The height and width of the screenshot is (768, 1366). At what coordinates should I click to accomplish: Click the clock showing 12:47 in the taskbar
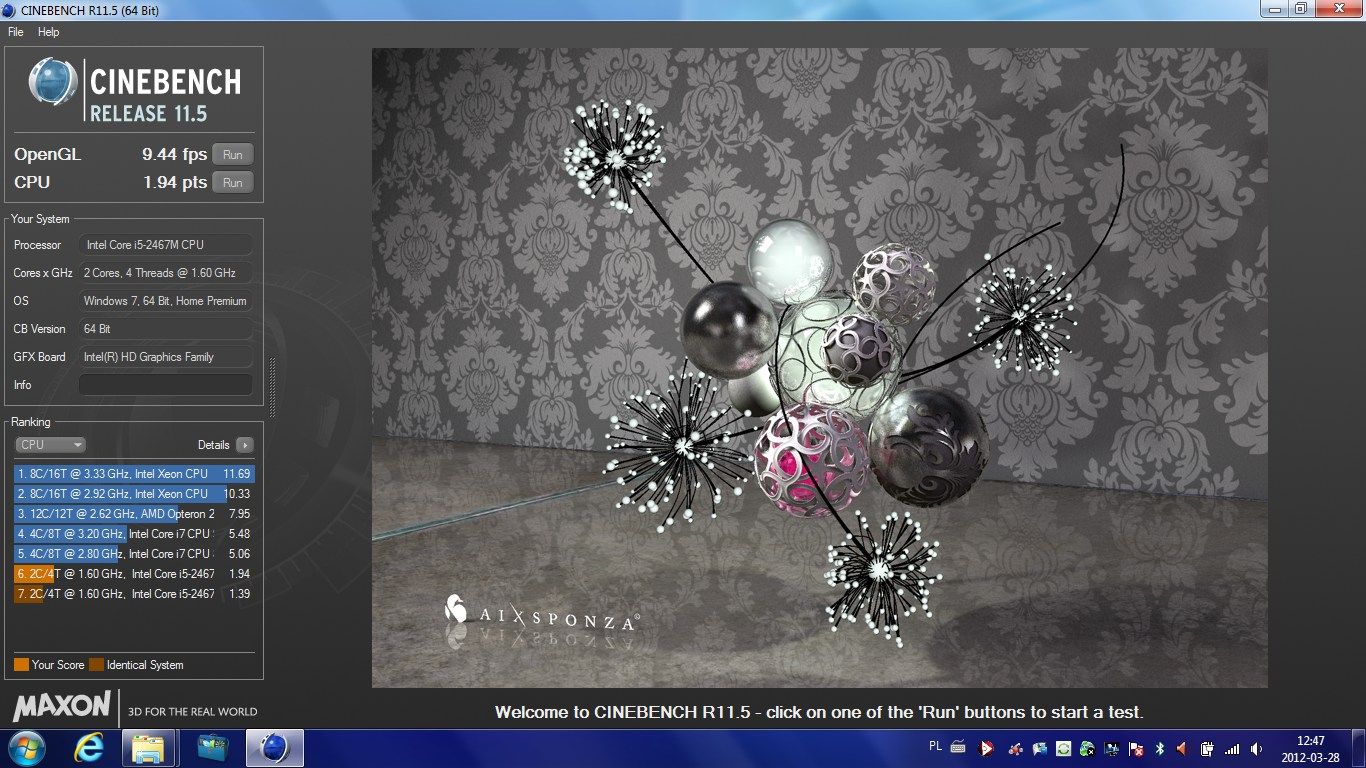coord(1310,748)
